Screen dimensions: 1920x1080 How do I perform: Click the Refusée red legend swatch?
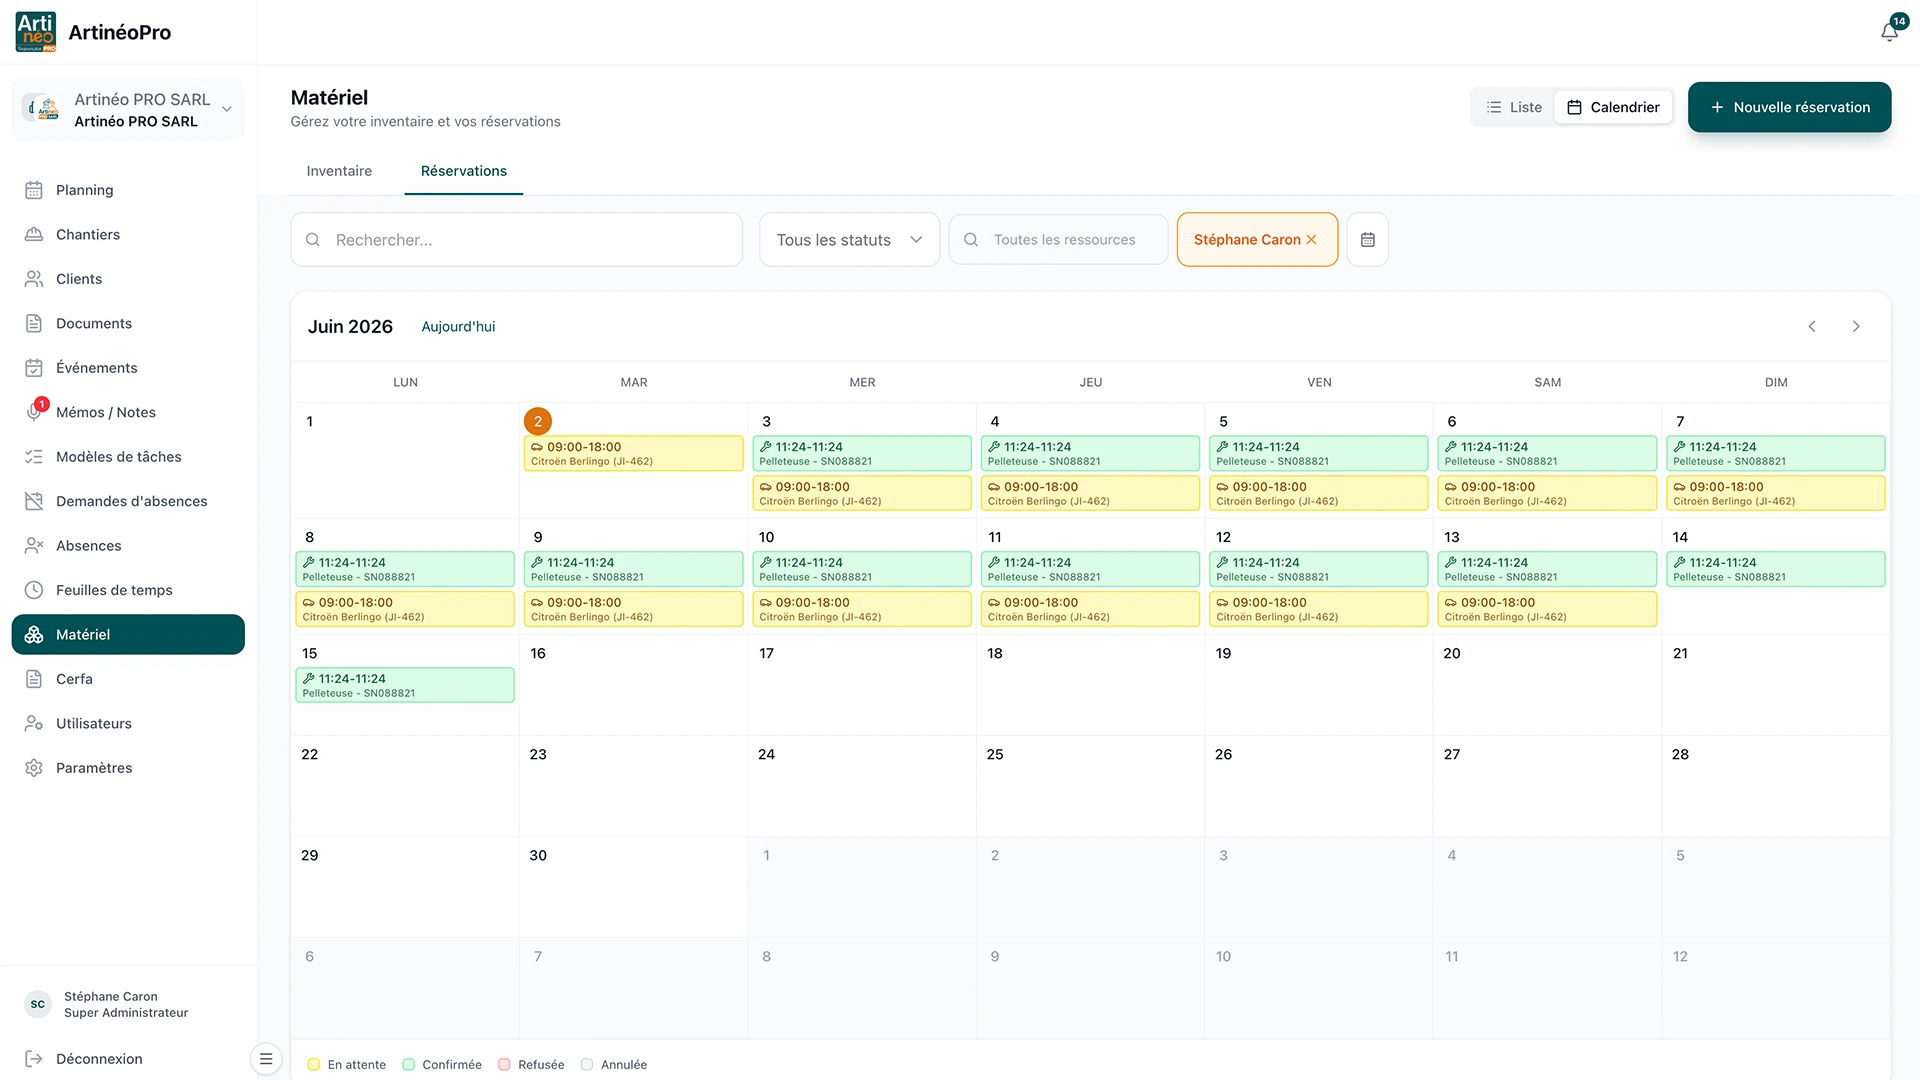click(x=505, y=1065)
